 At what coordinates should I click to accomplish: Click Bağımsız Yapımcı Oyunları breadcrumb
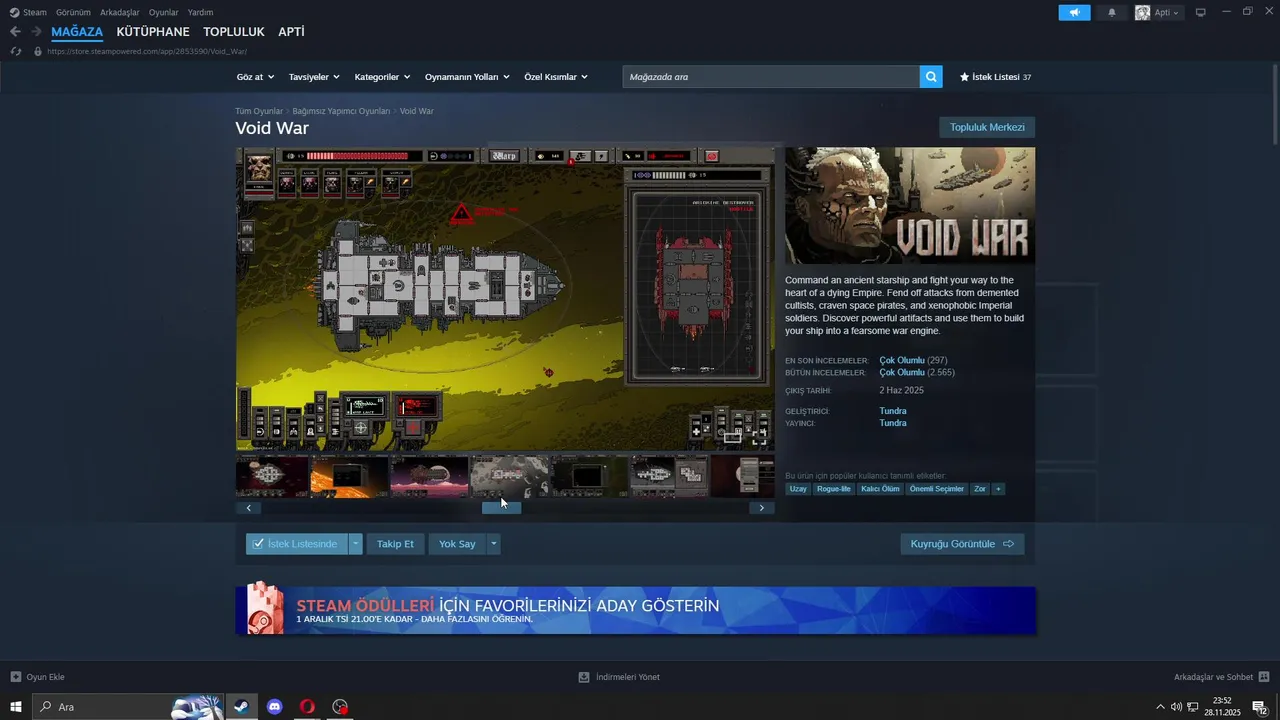tap(341, 111)
